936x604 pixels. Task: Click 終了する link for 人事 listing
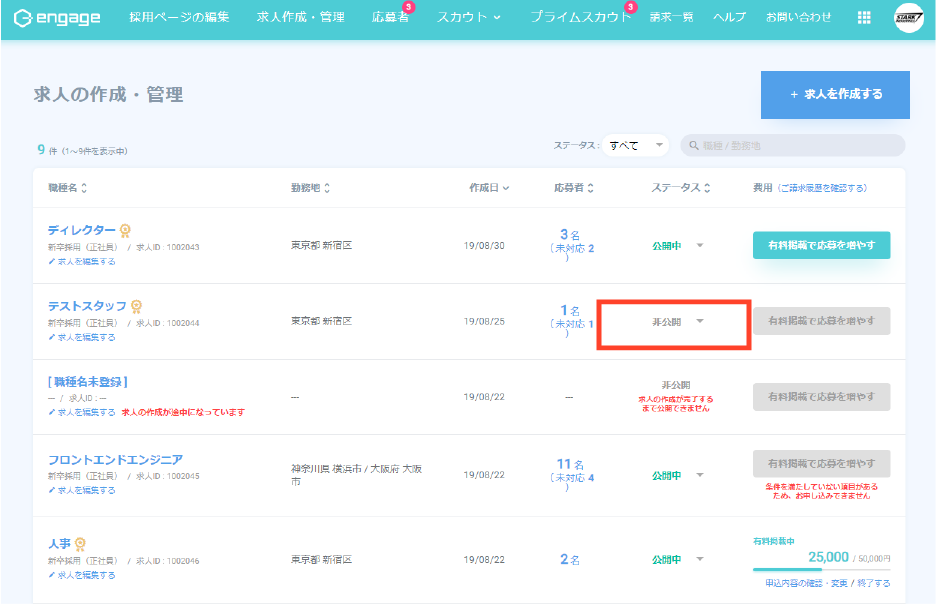874,583
